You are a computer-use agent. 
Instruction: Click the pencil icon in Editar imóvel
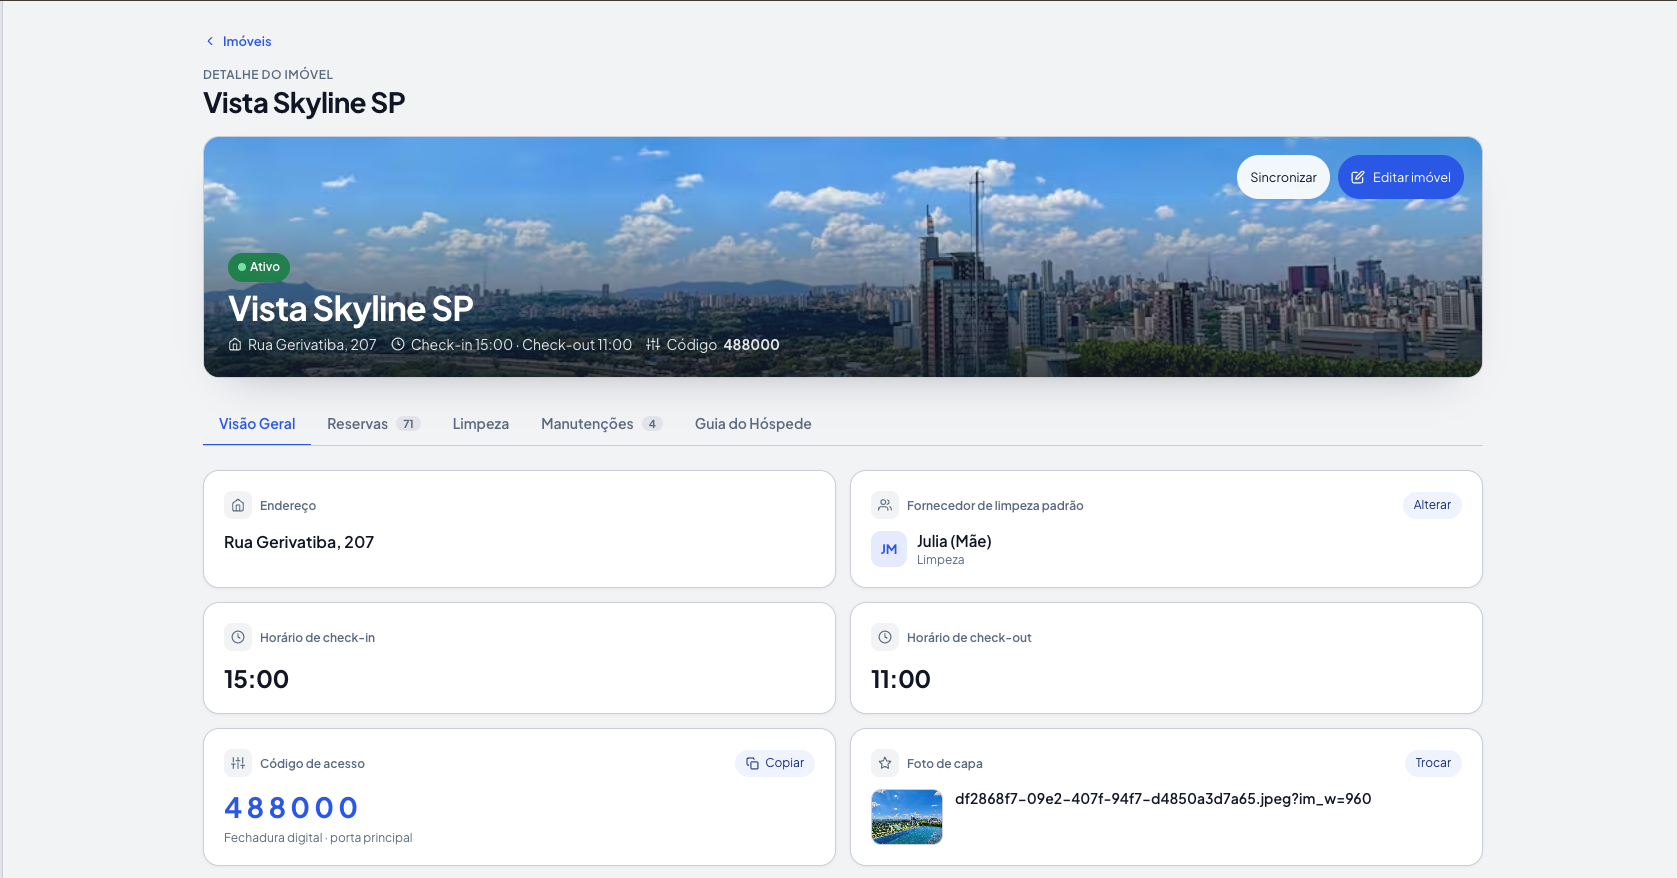(1358, 177)
